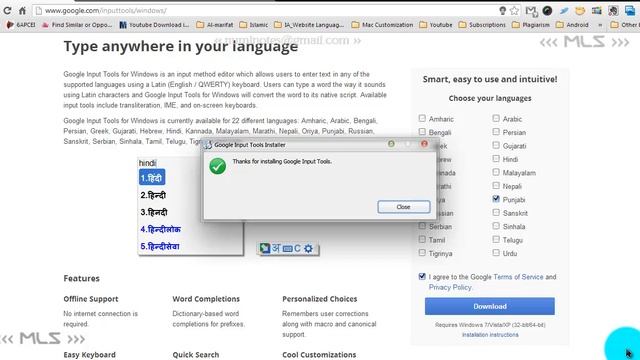Expand the Youtube bookmarks folder
640x360 pixels.
[436, 25]
